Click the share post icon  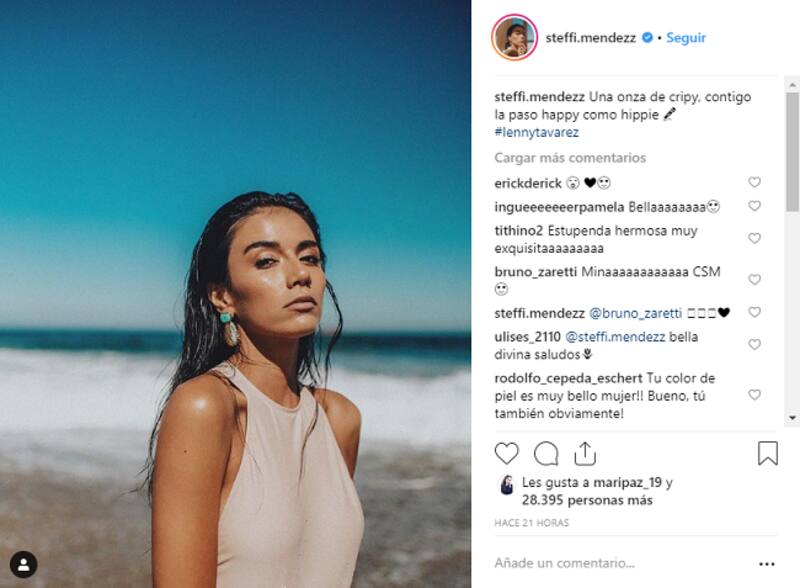pos(585,454)
